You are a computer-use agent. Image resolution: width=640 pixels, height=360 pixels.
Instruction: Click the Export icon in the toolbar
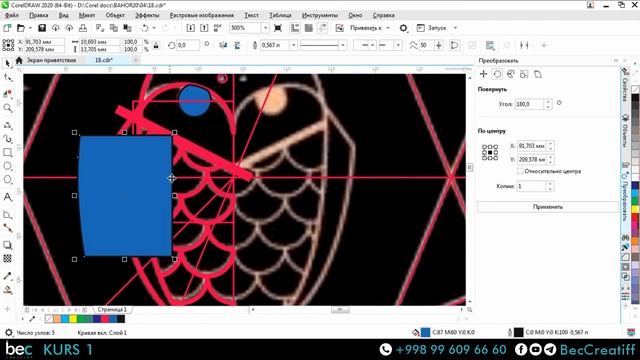(x=204, y=28)
